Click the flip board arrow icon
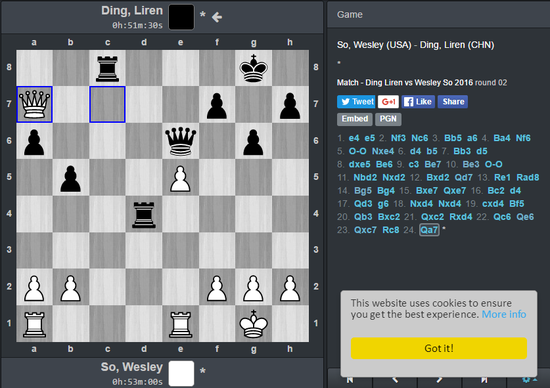 pos(217,17)
